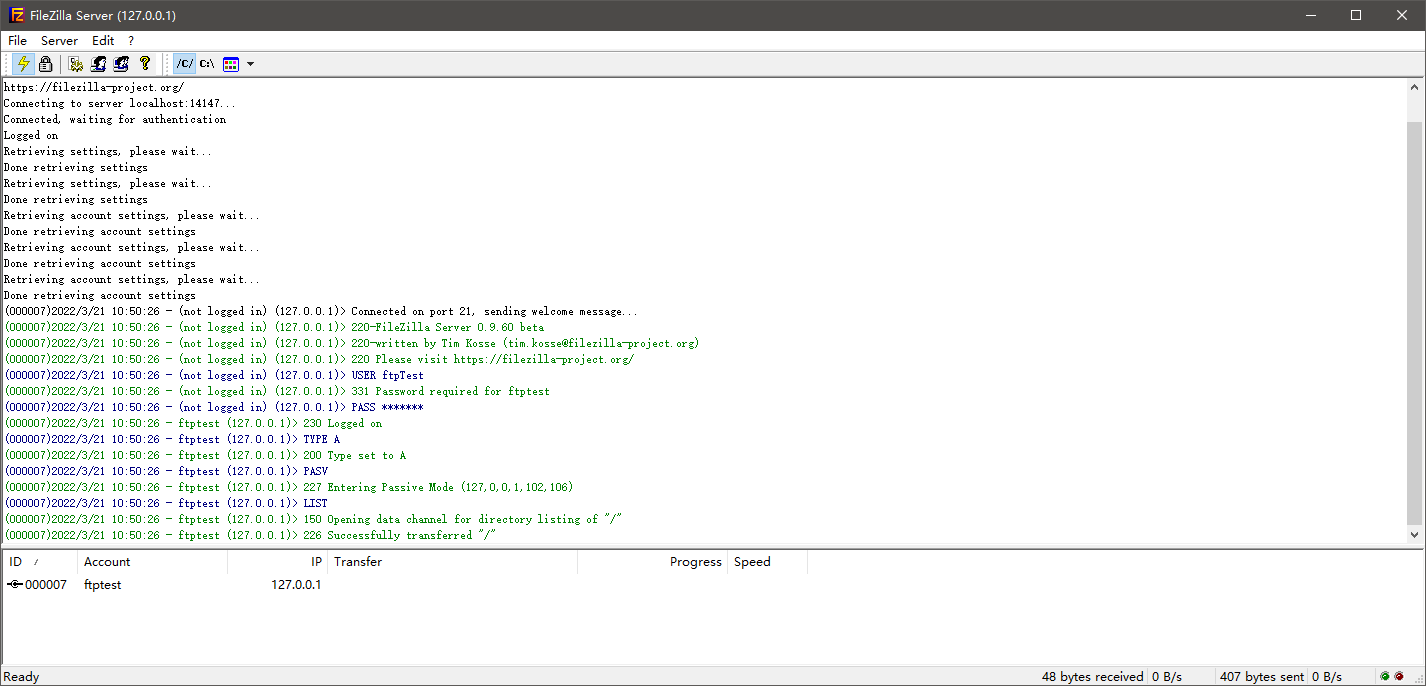Click '48 bytes received' status entry
The width and height of the screenshot is (1426, 686).
tap(1092, 677)
